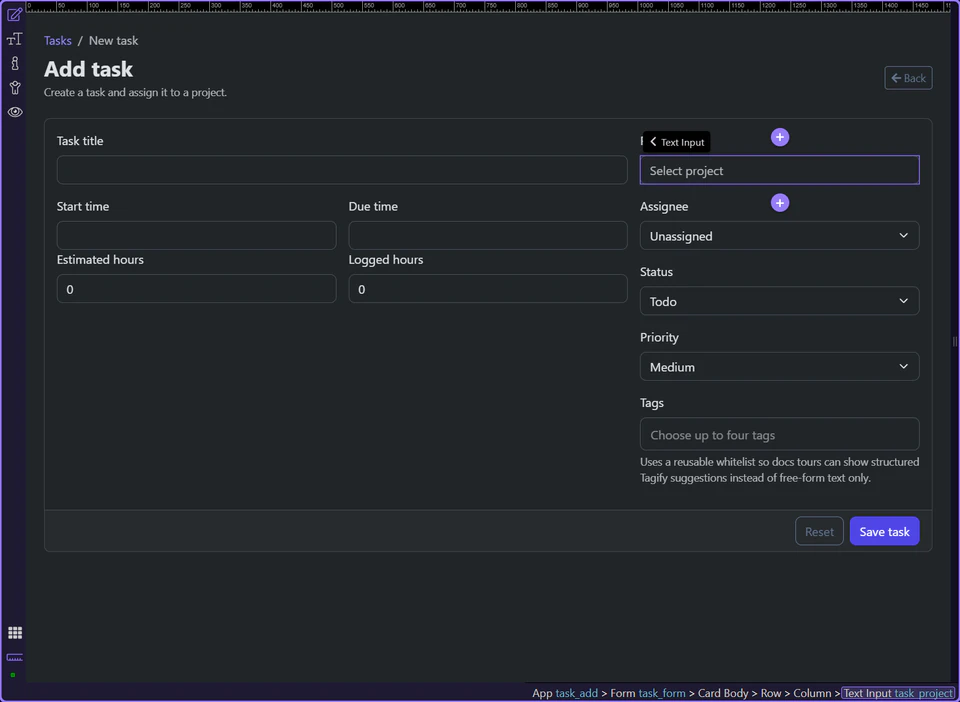Select the typography (TT) tool in the sidebar
The height and width of the screenshot is (702, 960).
pyautogui.click(x=14, y=38)
